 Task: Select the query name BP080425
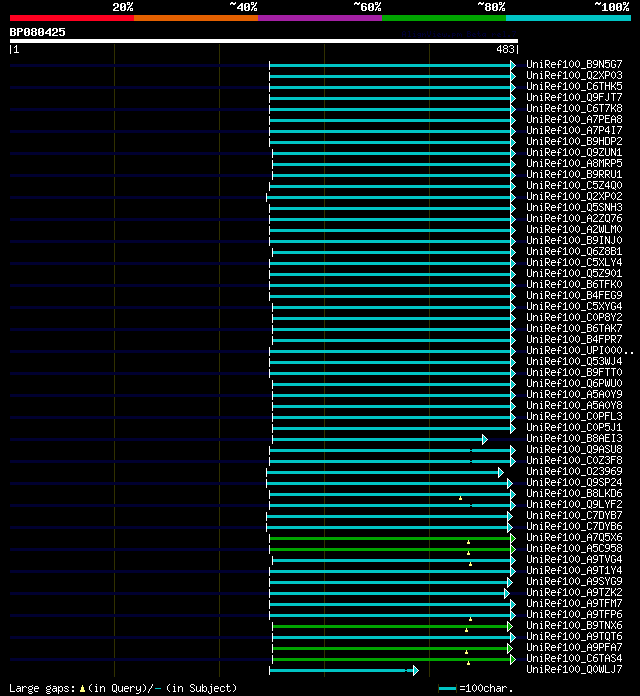pyautogui.click(x=37, y=32)
